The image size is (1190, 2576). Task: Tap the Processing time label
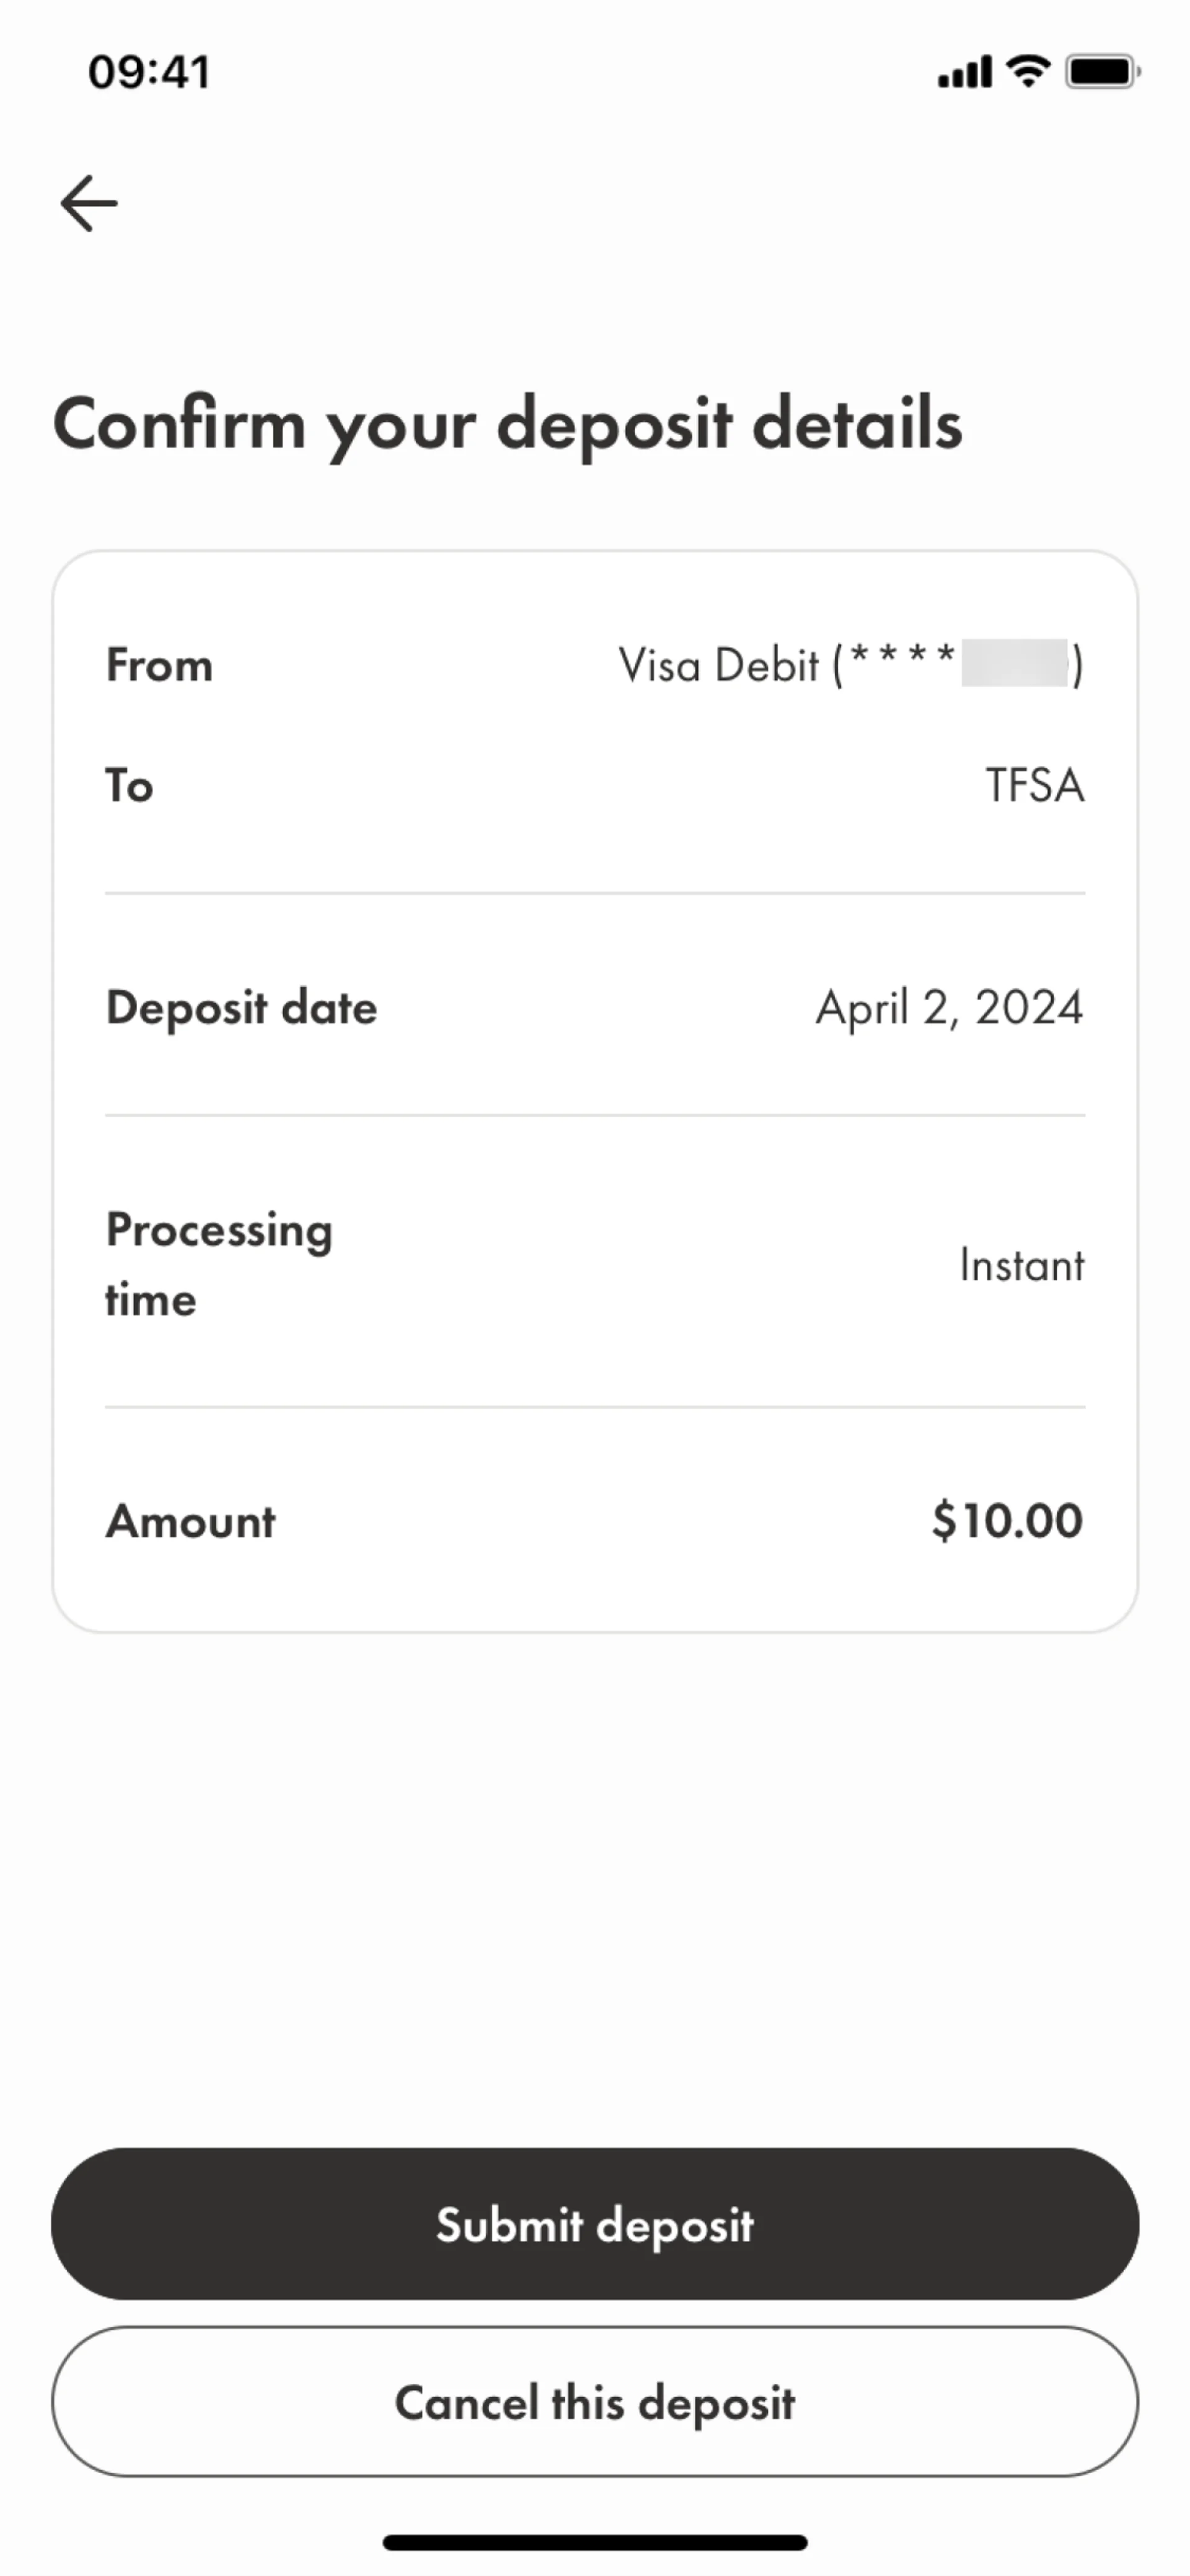pyautogui.click(x=219, y=1264)
